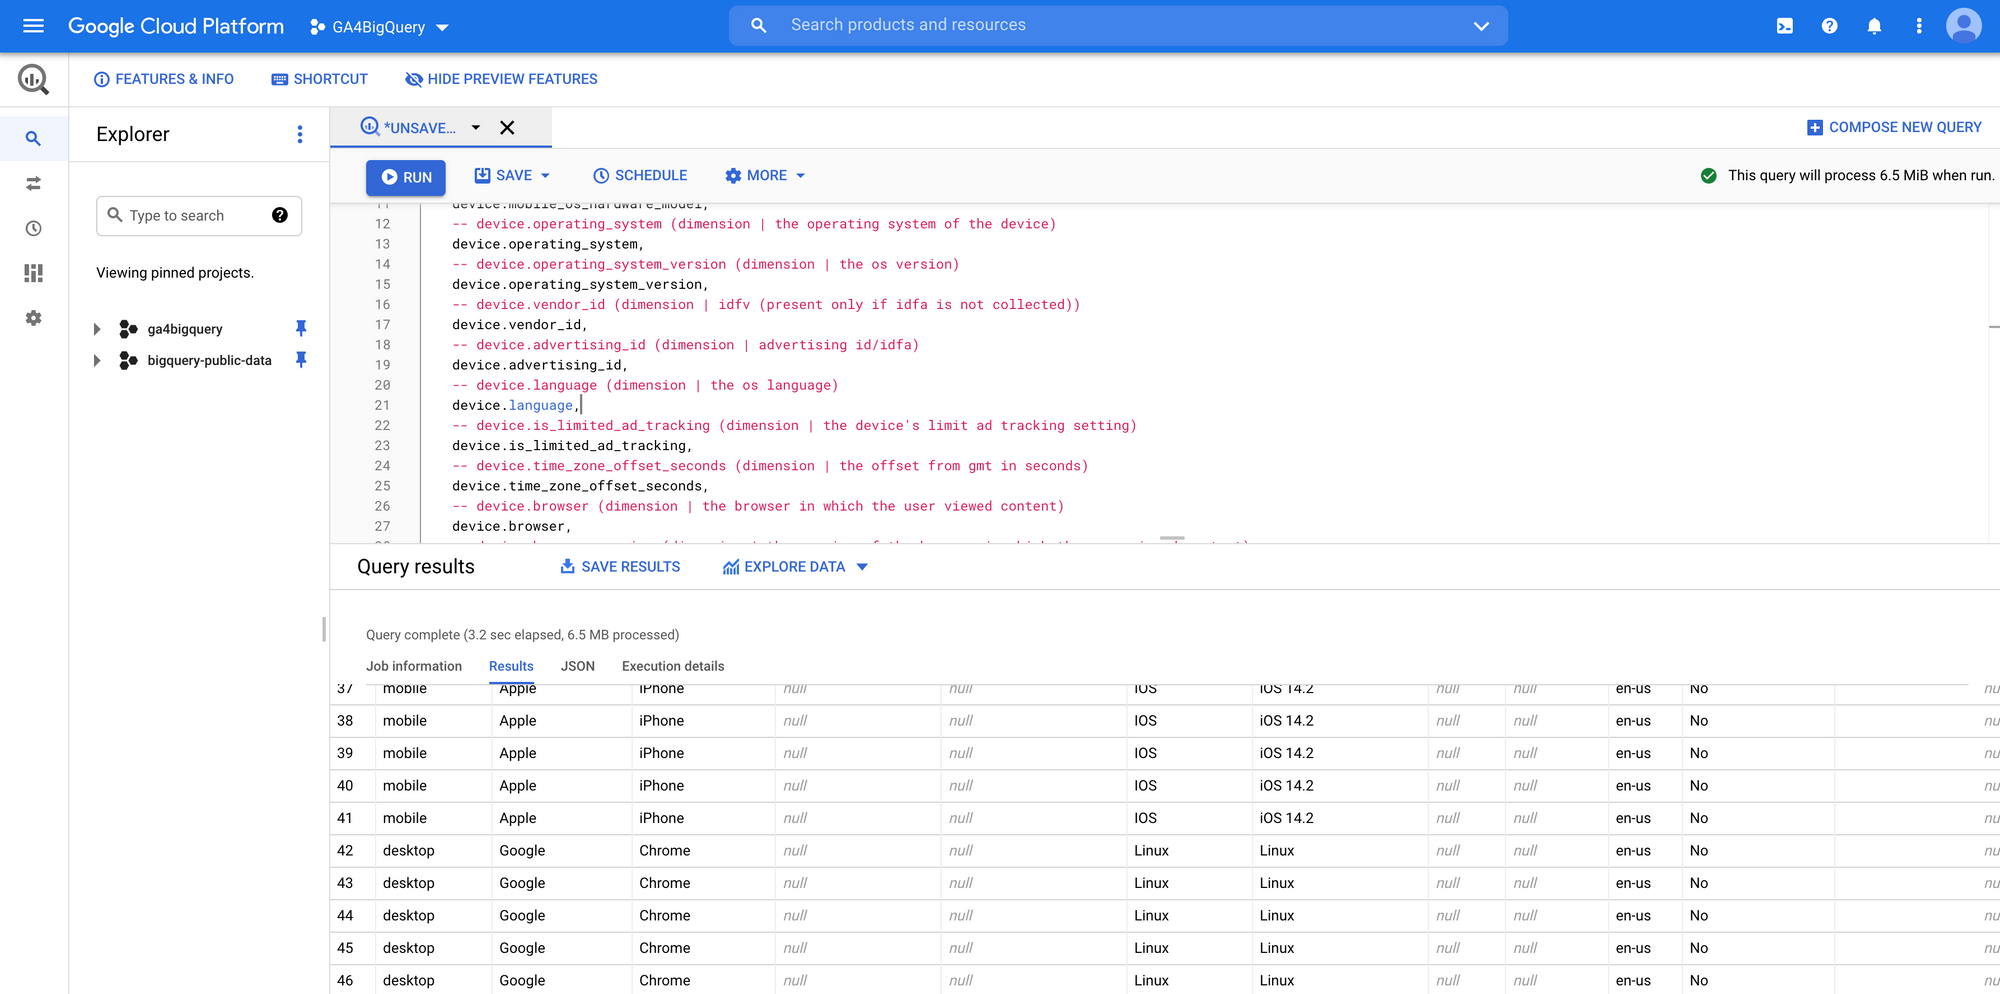
Task: Open keyboard SHORTCUT list
Action: click(x=320, y=79)
